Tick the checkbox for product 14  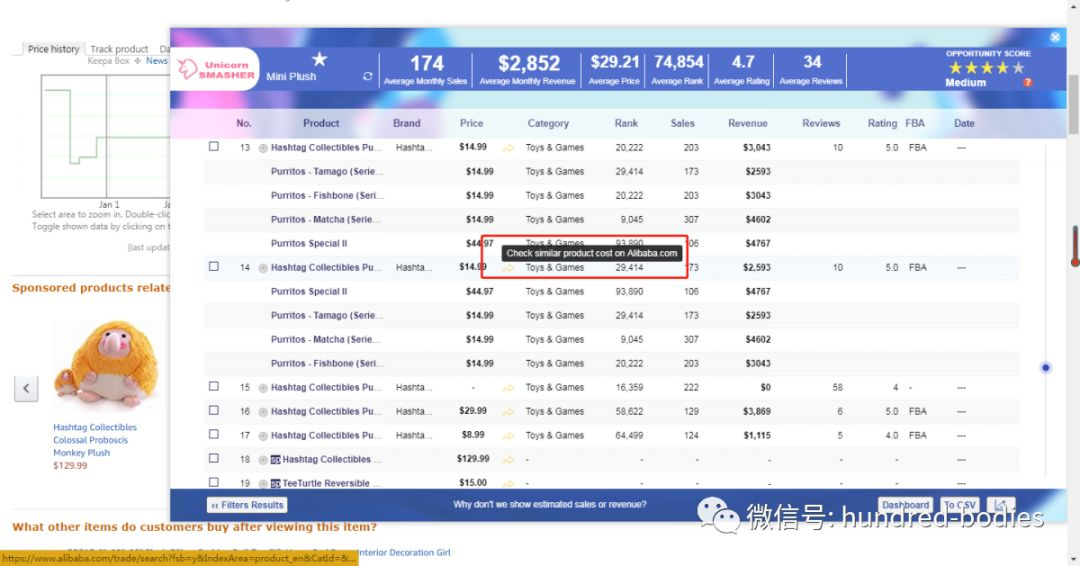point(214,266)
